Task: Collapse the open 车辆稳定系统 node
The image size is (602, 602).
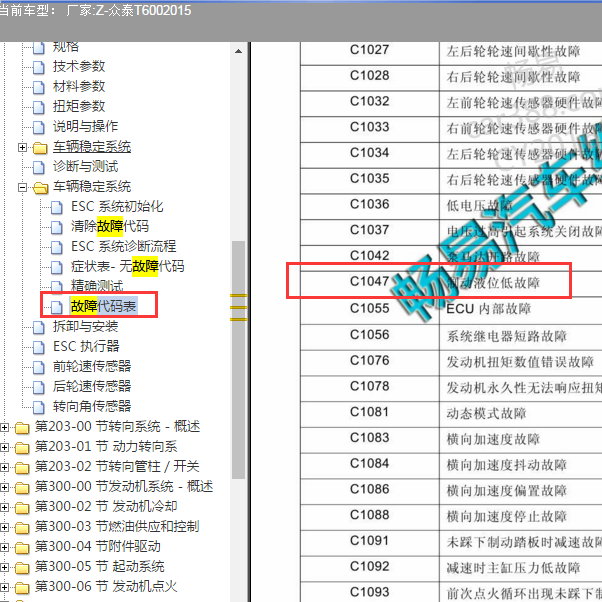Action: (x=22, y=187)
